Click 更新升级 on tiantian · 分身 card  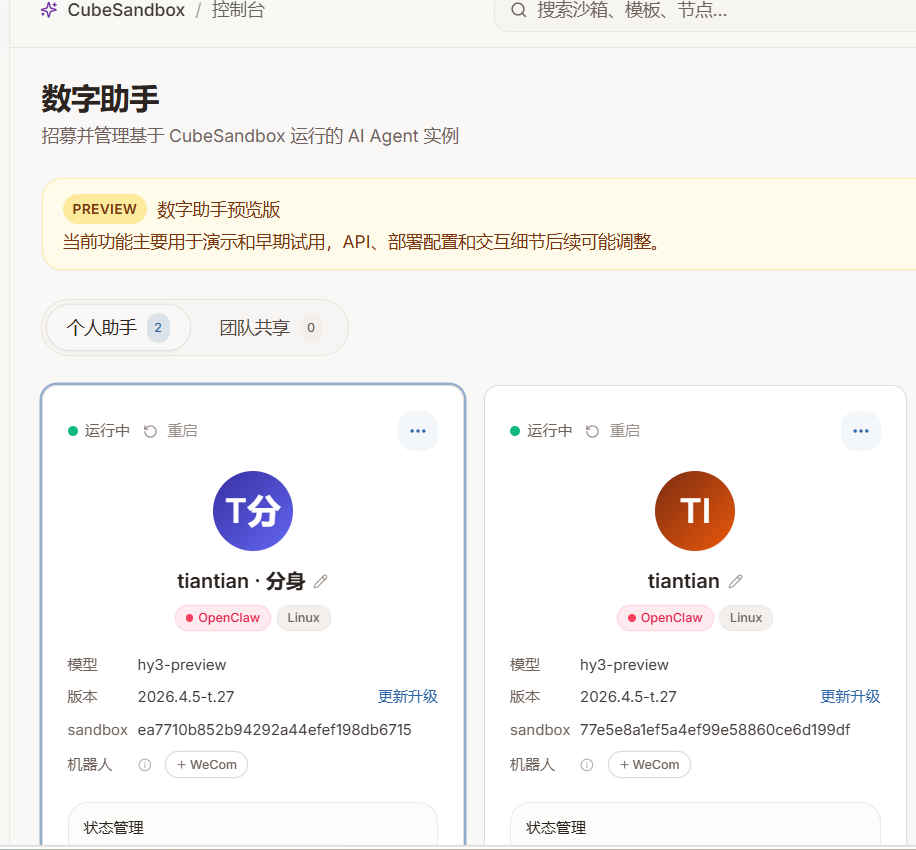pos(408,696)
